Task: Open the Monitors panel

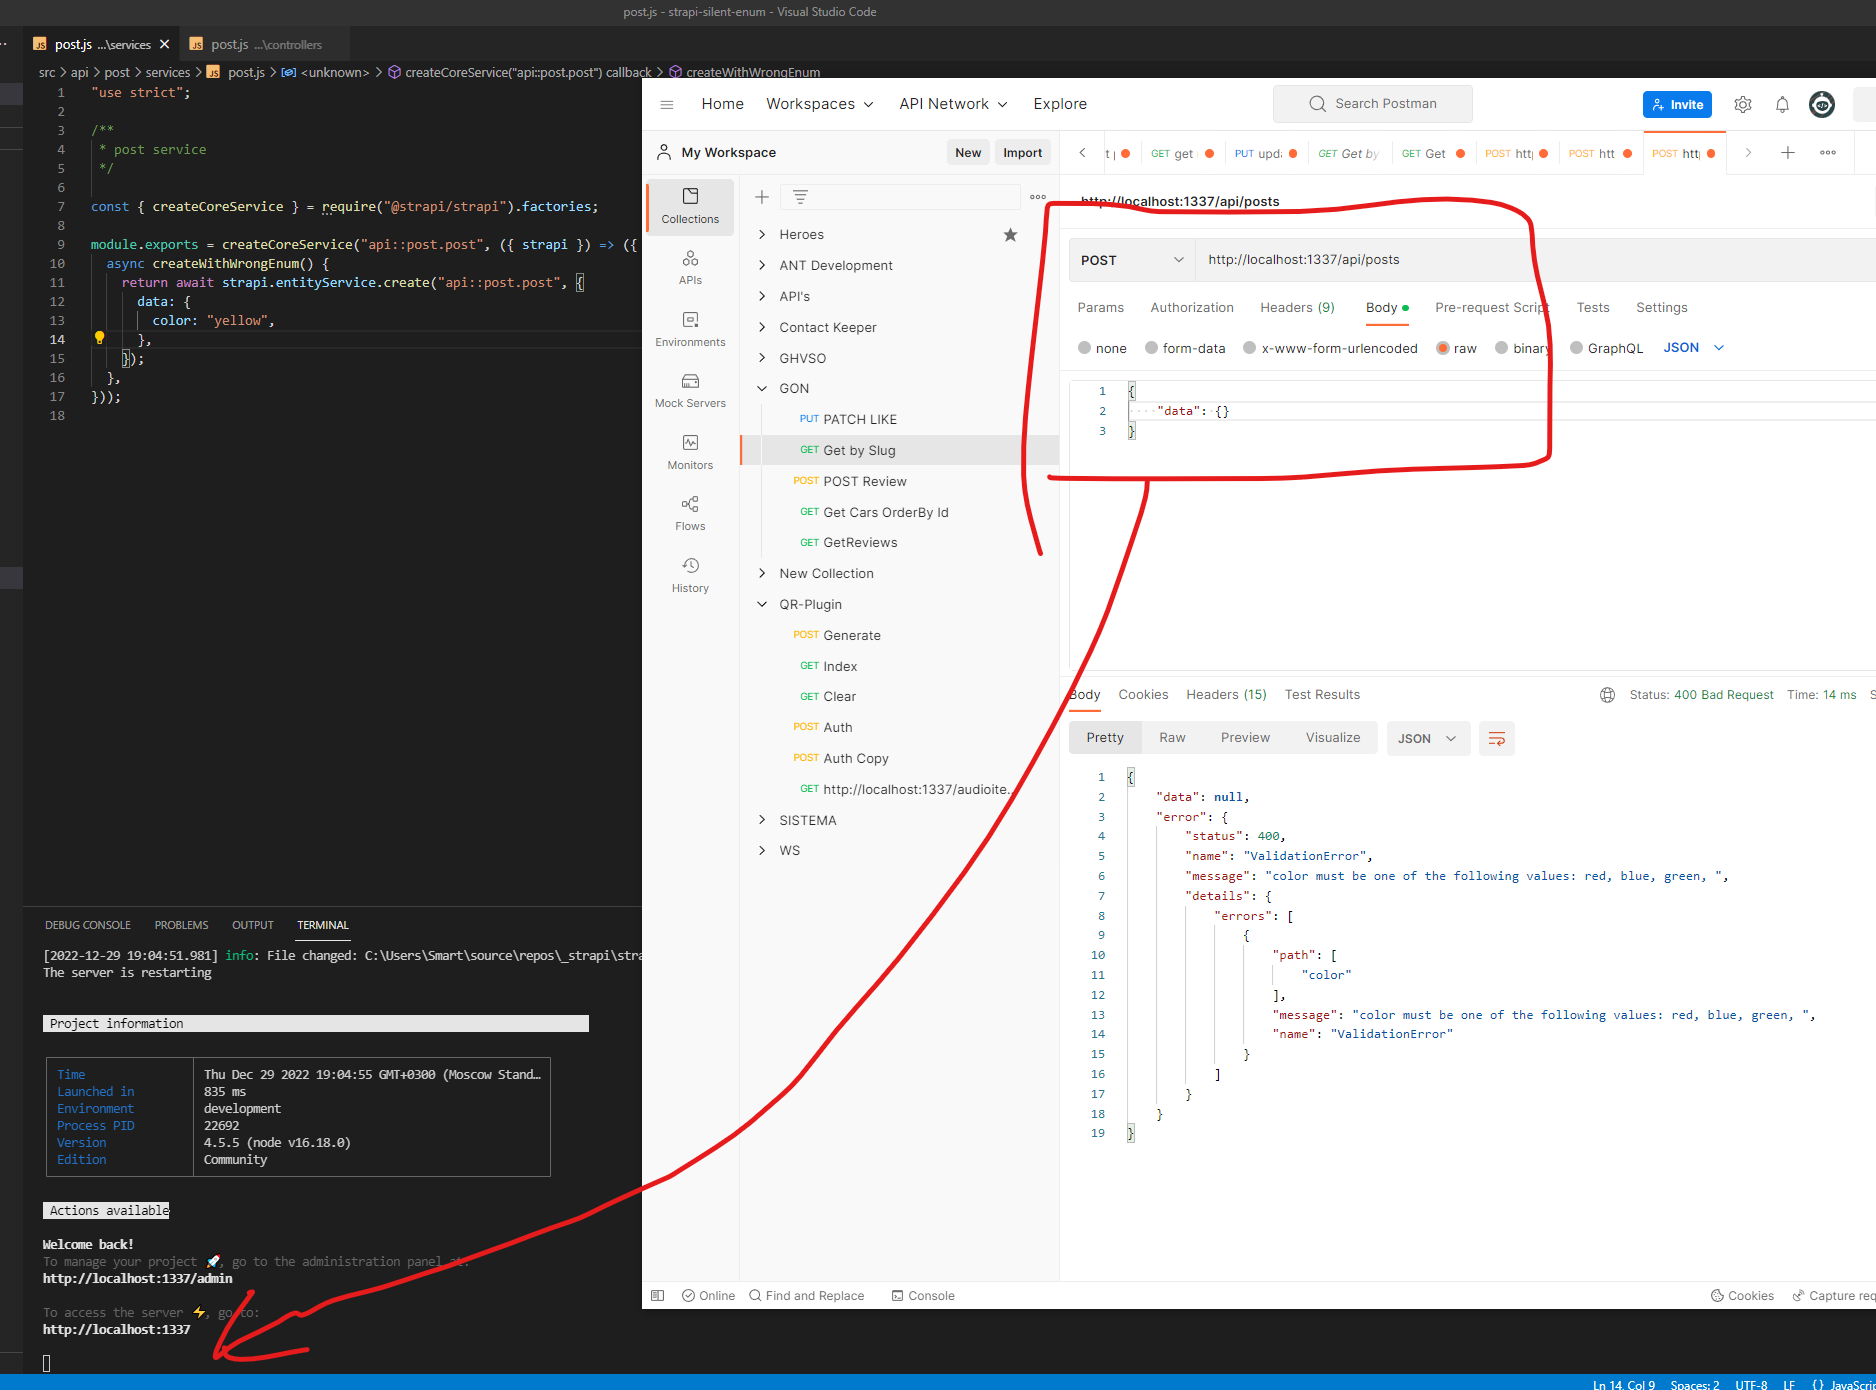Action: pos(690,452)
